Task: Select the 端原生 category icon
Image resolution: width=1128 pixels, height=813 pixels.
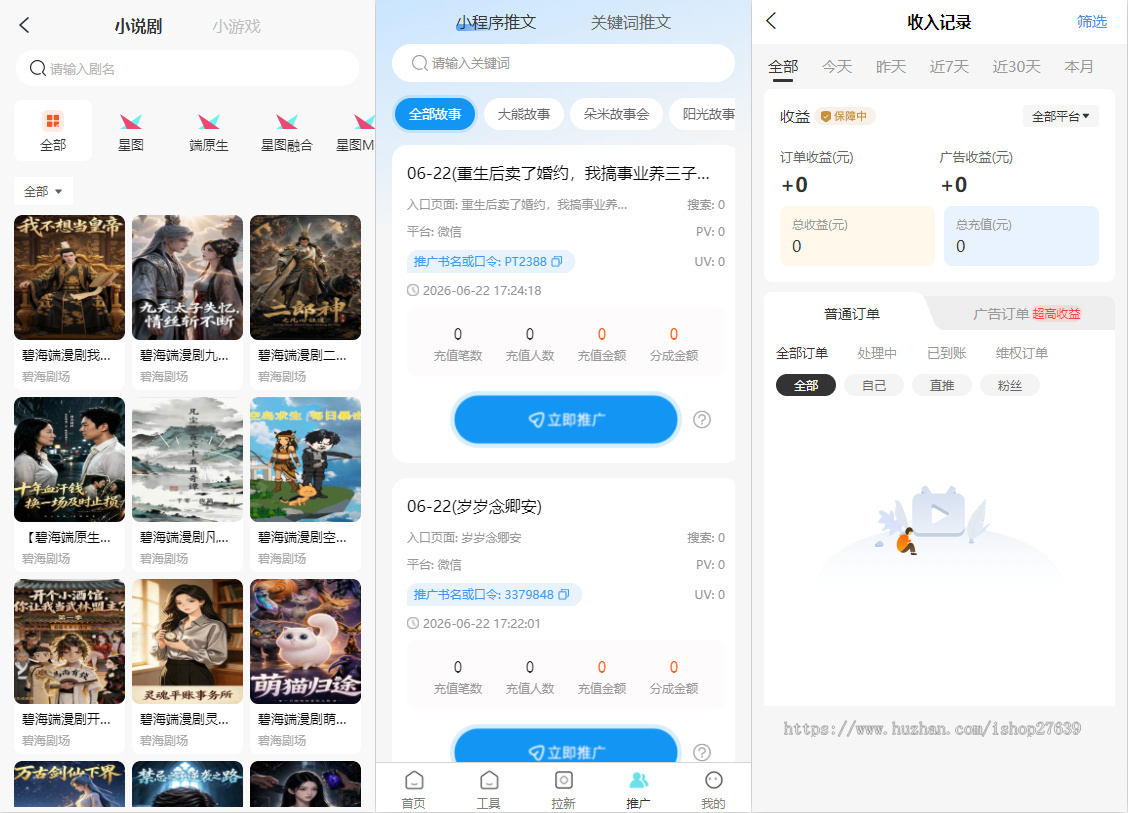Action: click(x=209, y=122)
